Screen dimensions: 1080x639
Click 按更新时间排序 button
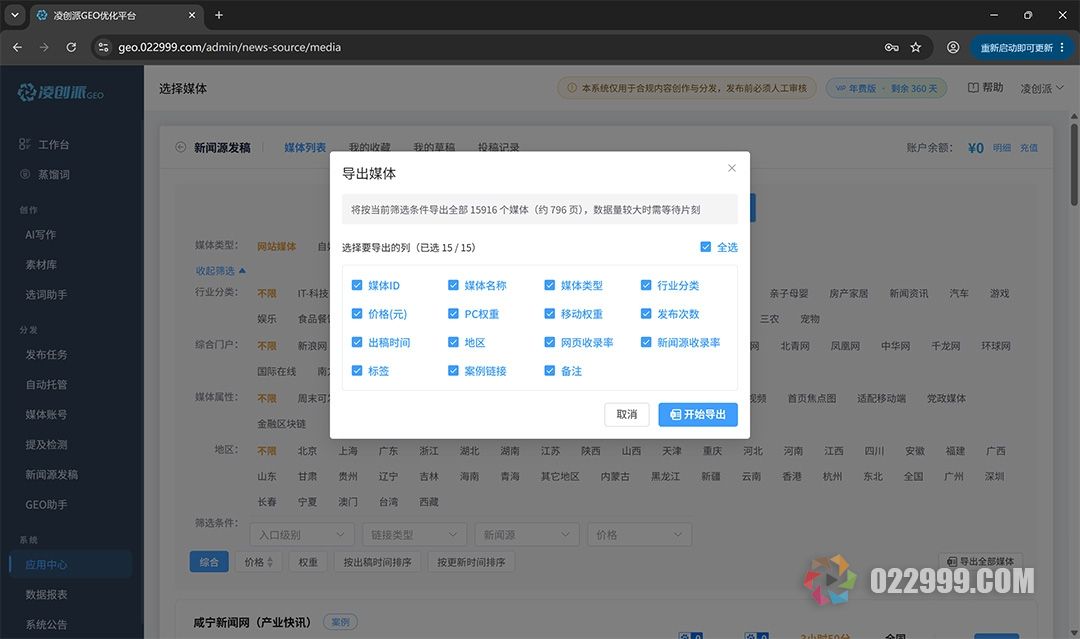coord(471,562)
